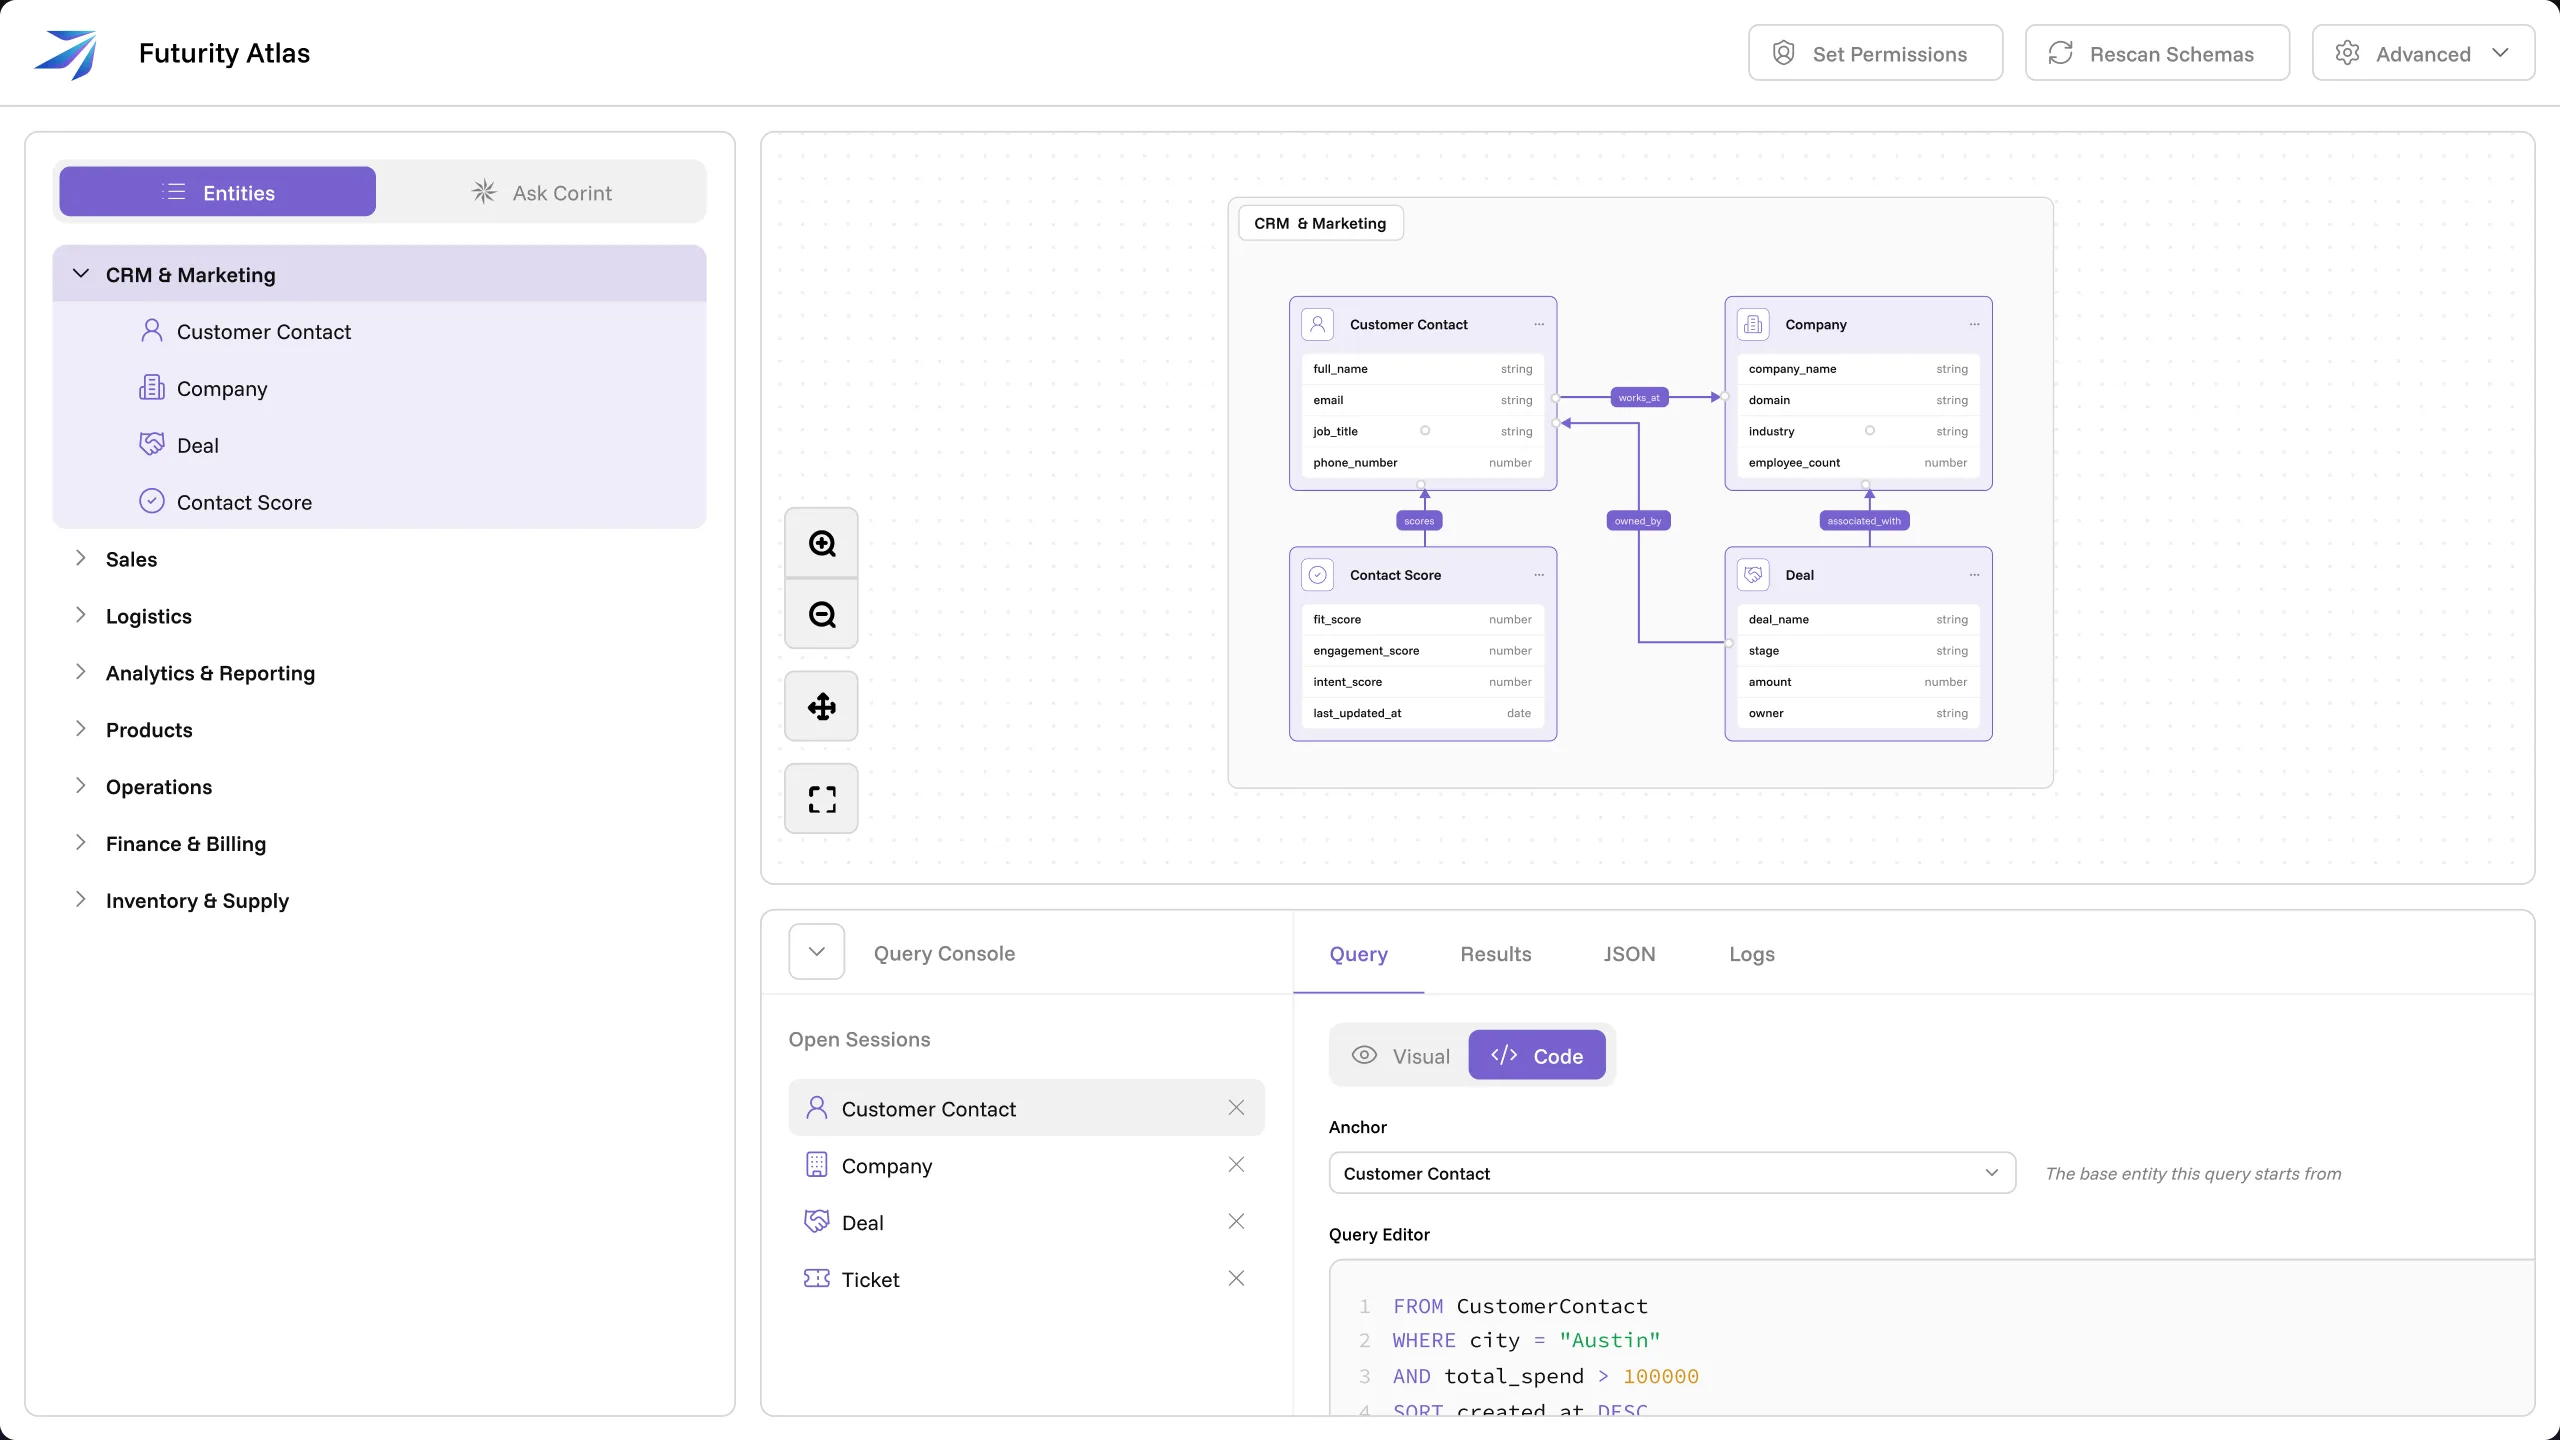
Task: Select the Query tab
Action: click(x=1358, y=954)
